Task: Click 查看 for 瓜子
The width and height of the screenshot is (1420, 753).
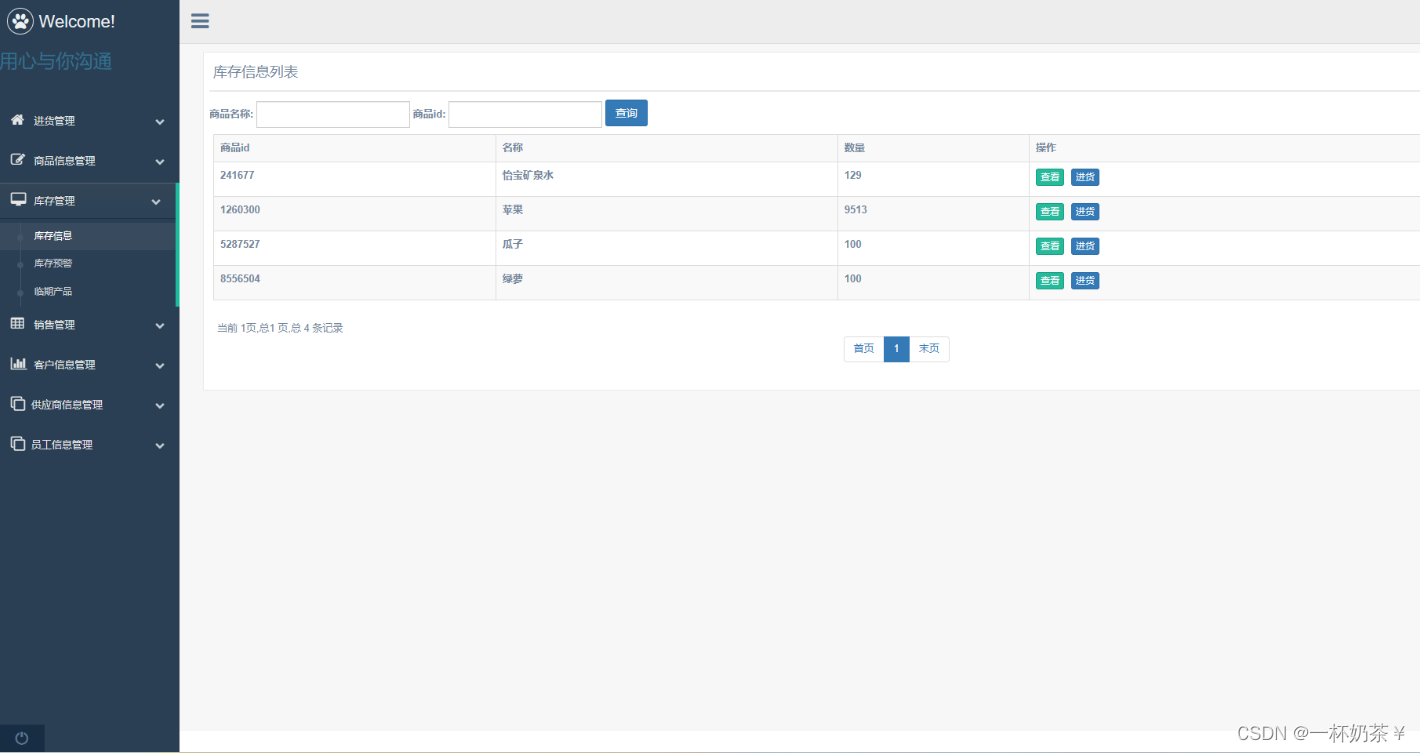Action: (1049, 246)
